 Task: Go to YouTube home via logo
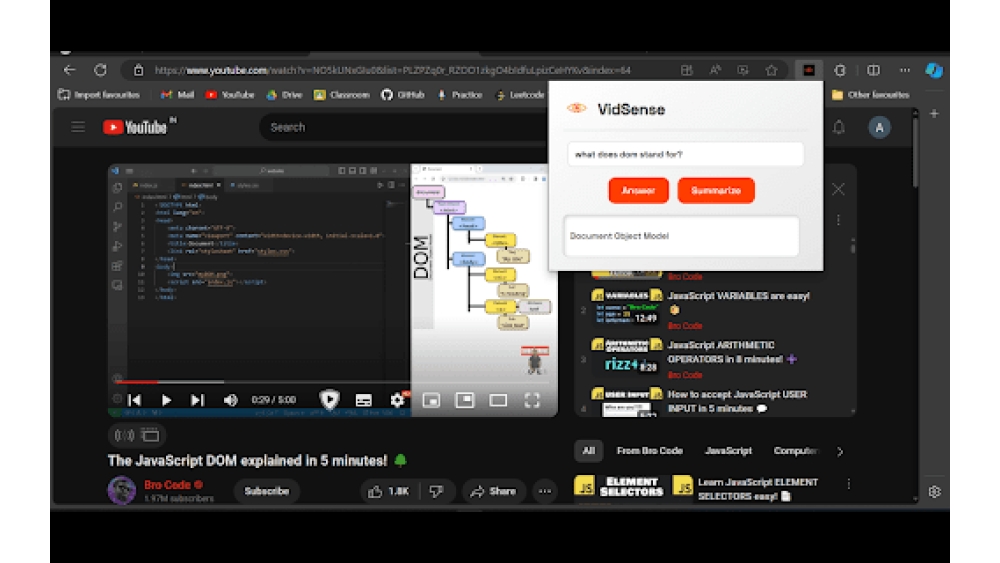pyautogui.click(x=136, y=128)
